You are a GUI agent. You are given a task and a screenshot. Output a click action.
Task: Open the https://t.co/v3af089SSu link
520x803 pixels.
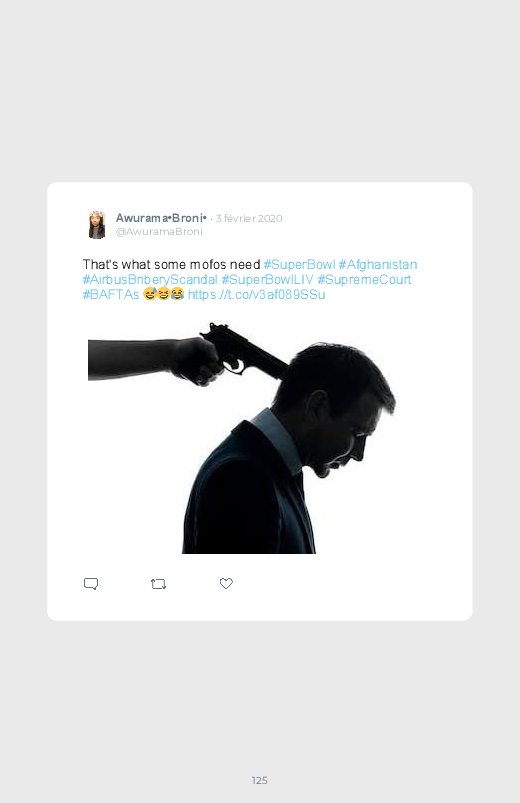tap(257, 294)
